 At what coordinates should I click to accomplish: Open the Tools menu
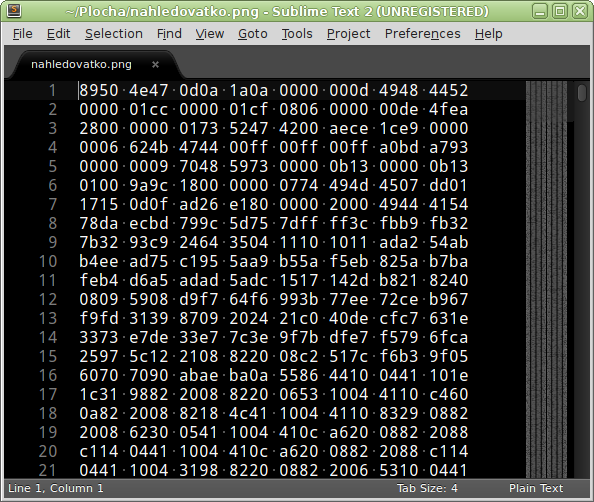point(297,34)
